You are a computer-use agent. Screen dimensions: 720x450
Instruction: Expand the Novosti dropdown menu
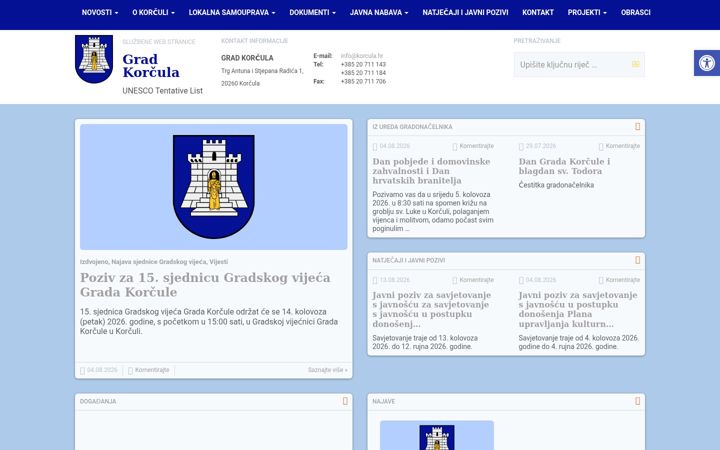tap(100, 12)
